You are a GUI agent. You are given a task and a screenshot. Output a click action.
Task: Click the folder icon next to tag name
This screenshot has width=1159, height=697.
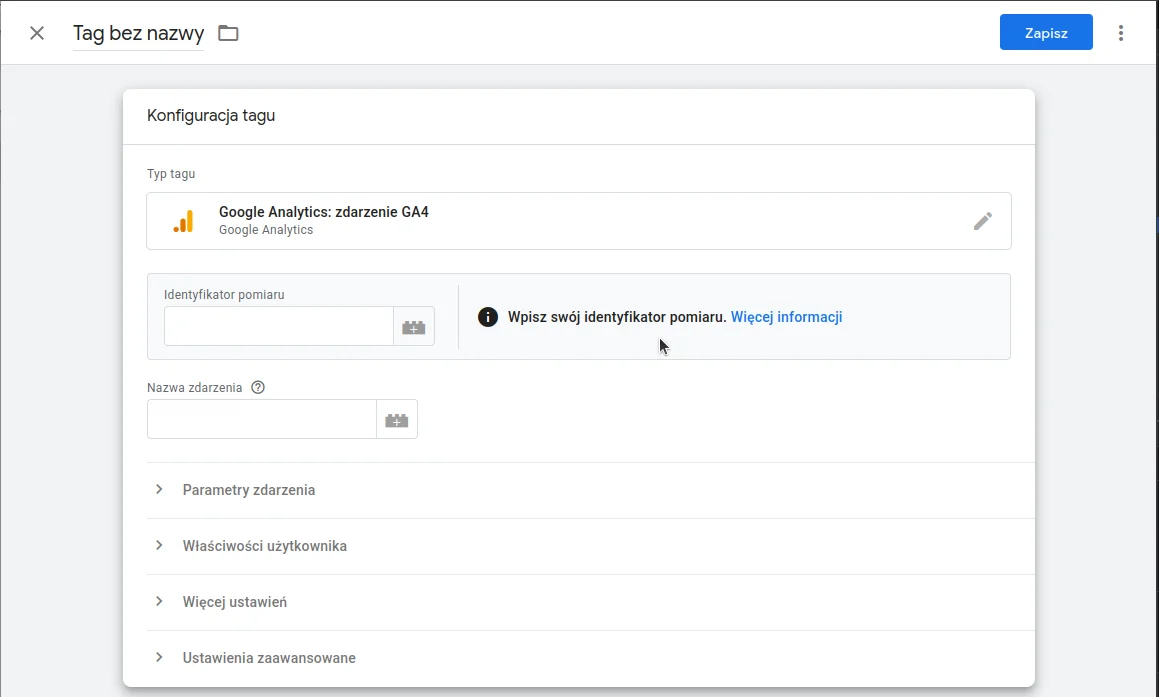click(x=228, y=33)
